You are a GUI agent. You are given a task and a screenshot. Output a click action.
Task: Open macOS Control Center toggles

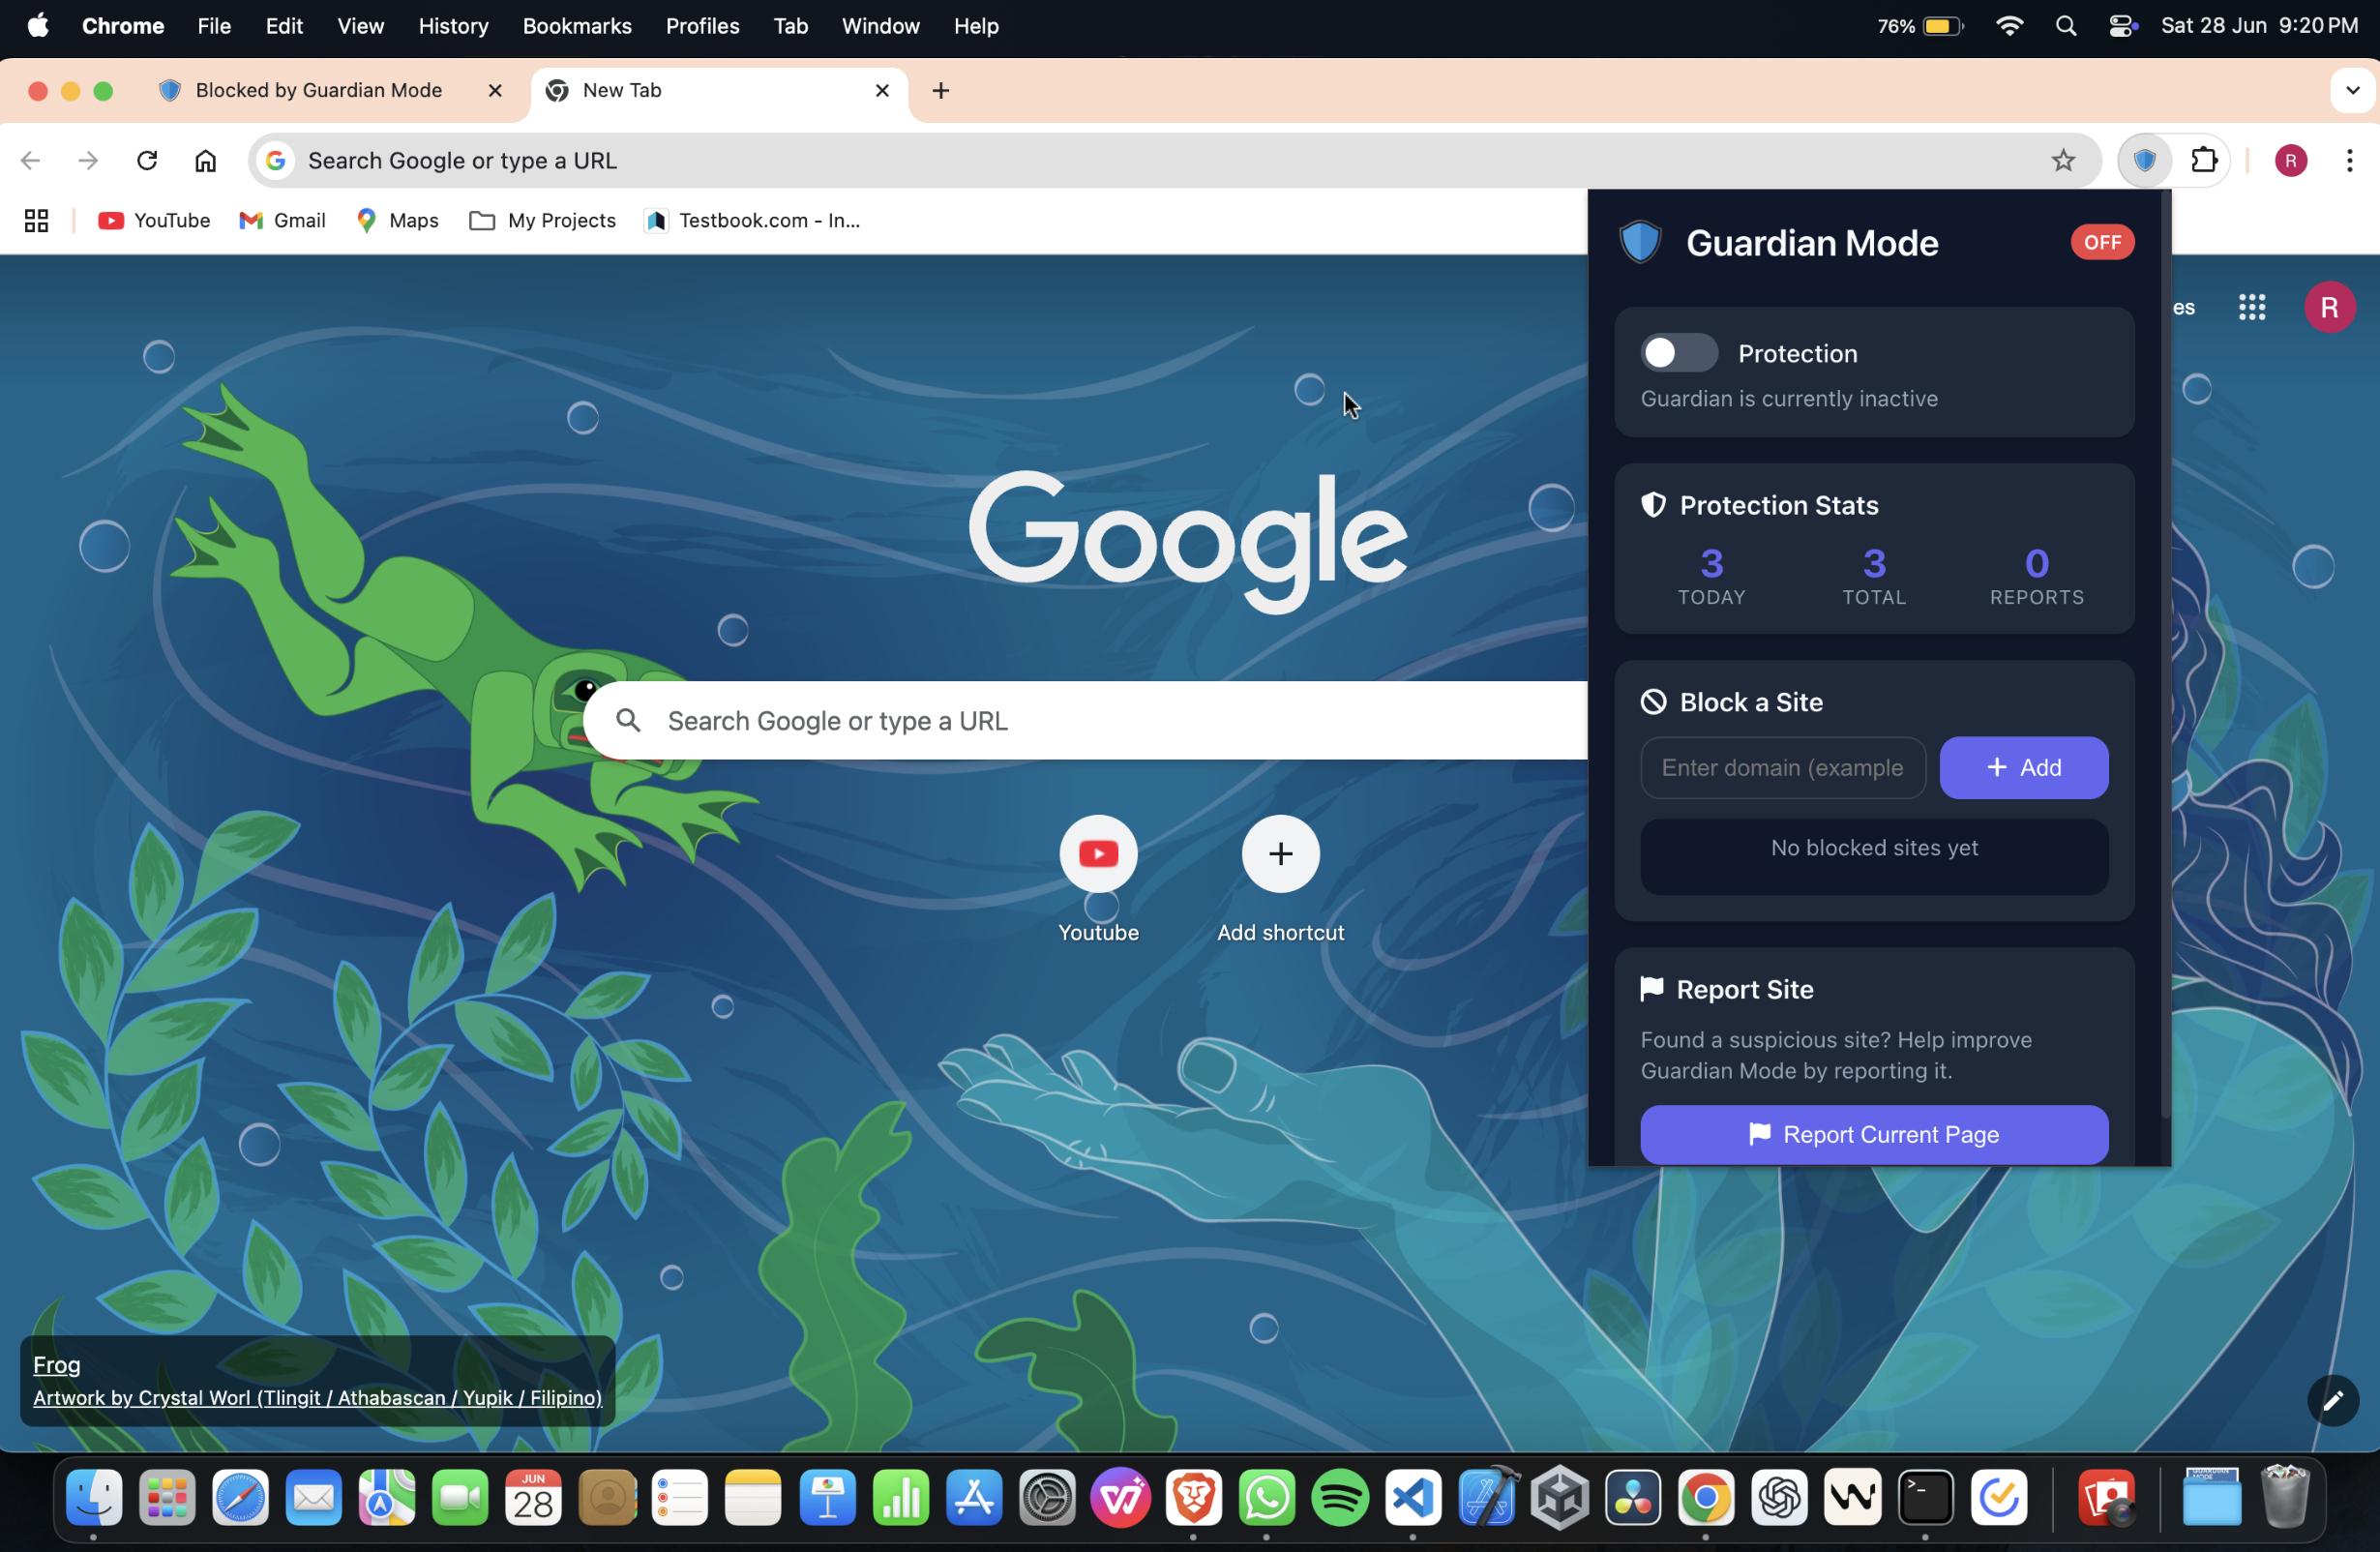[x=2122, y=26]
